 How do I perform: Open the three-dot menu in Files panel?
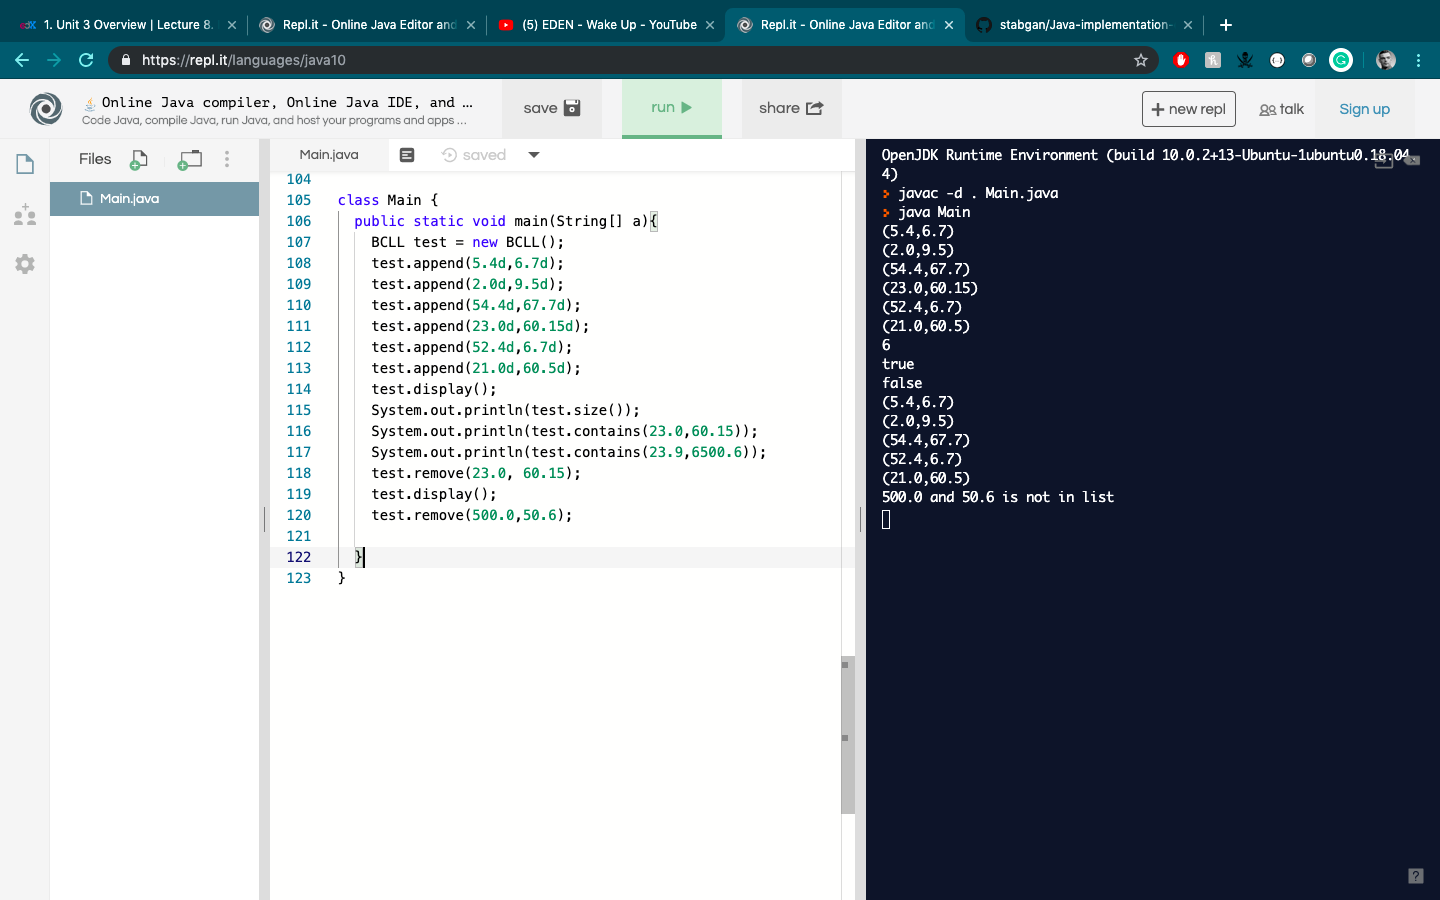[226, 159]
